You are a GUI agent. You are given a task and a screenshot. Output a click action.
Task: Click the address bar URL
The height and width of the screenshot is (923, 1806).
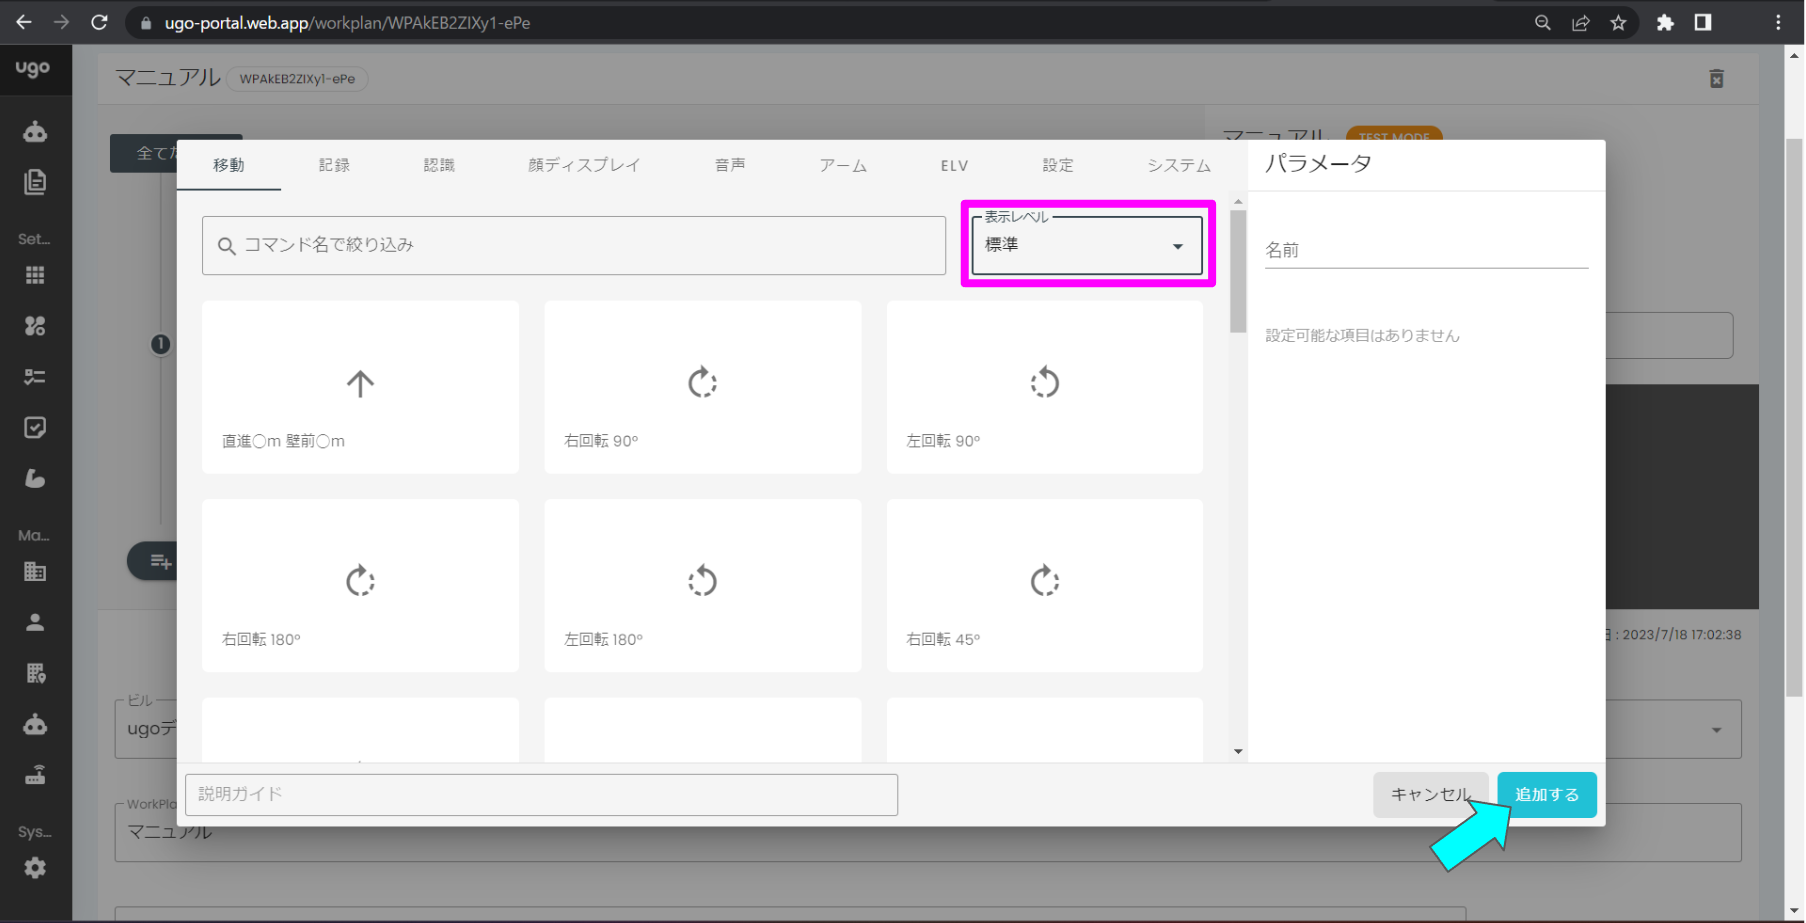(x=347, y=22)
